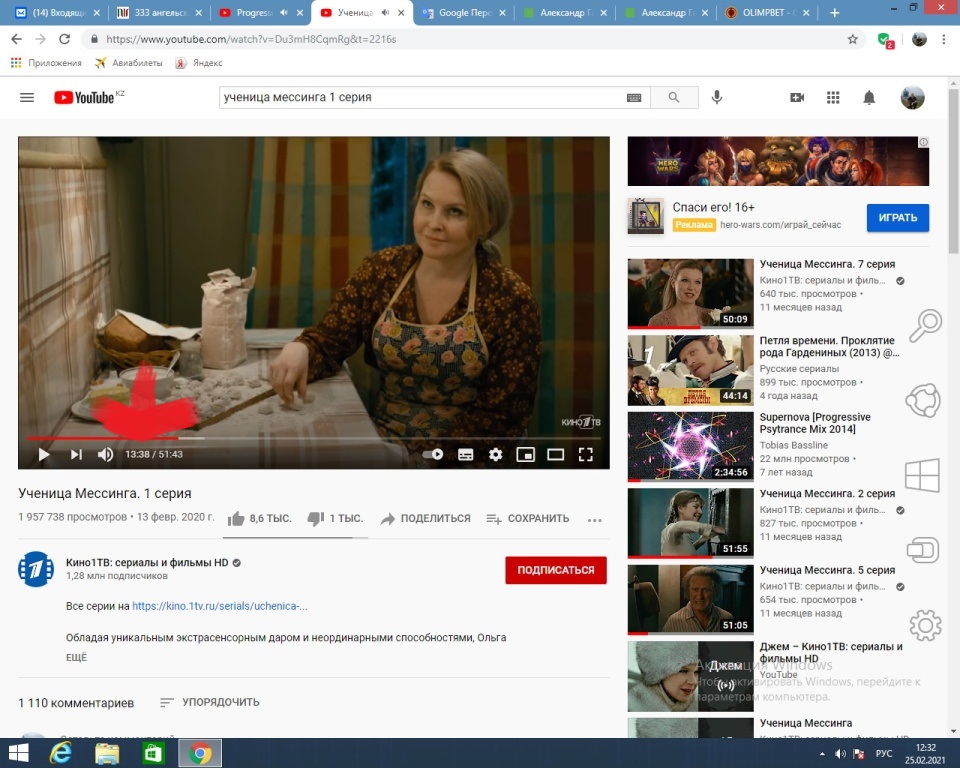960x768 pixels.
Task: Open the on-screen keyboard icon in search box
Action: click(x=634, y=97)
